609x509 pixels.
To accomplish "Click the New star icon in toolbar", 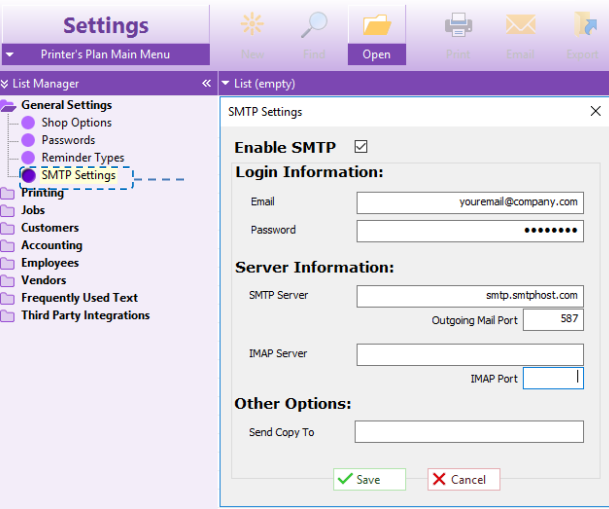I will 252,24.
